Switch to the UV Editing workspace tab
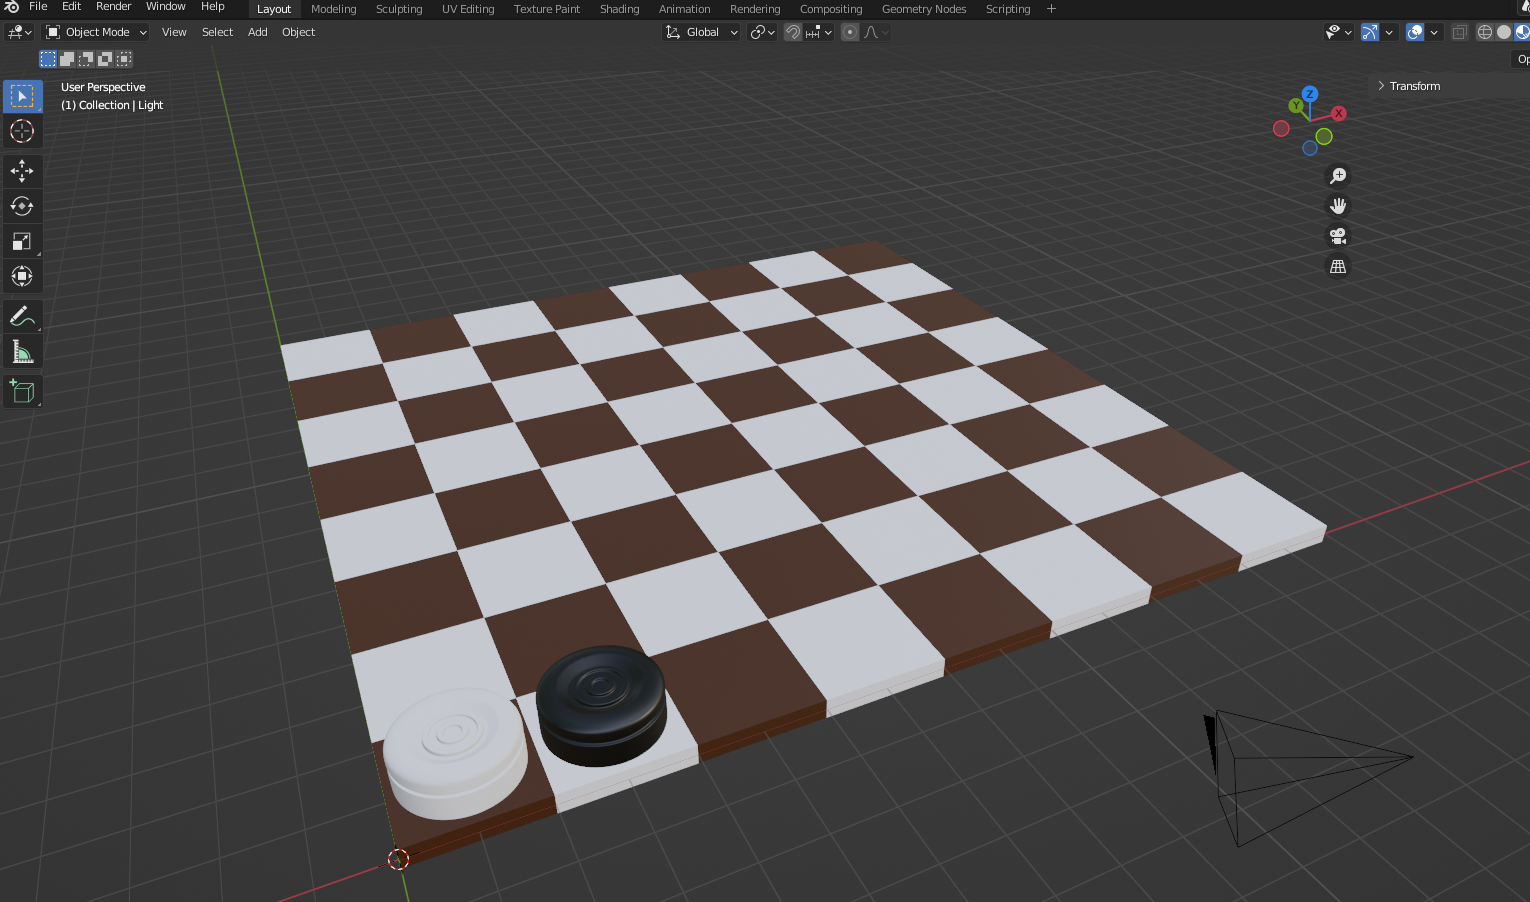 [x=468, y=9]
